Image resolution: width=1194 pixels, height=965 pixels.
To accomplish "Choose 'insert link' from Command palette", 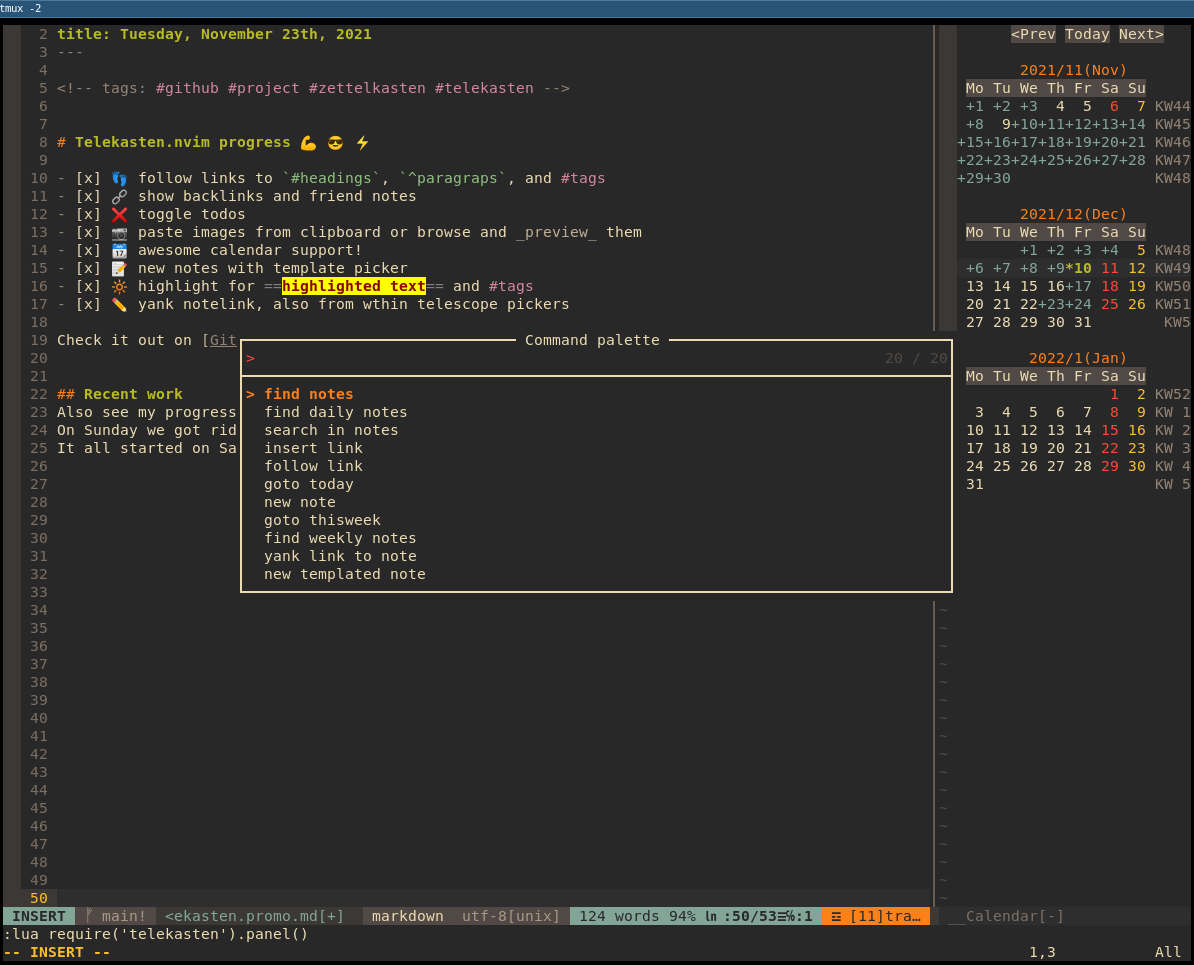I will (313, 448).
